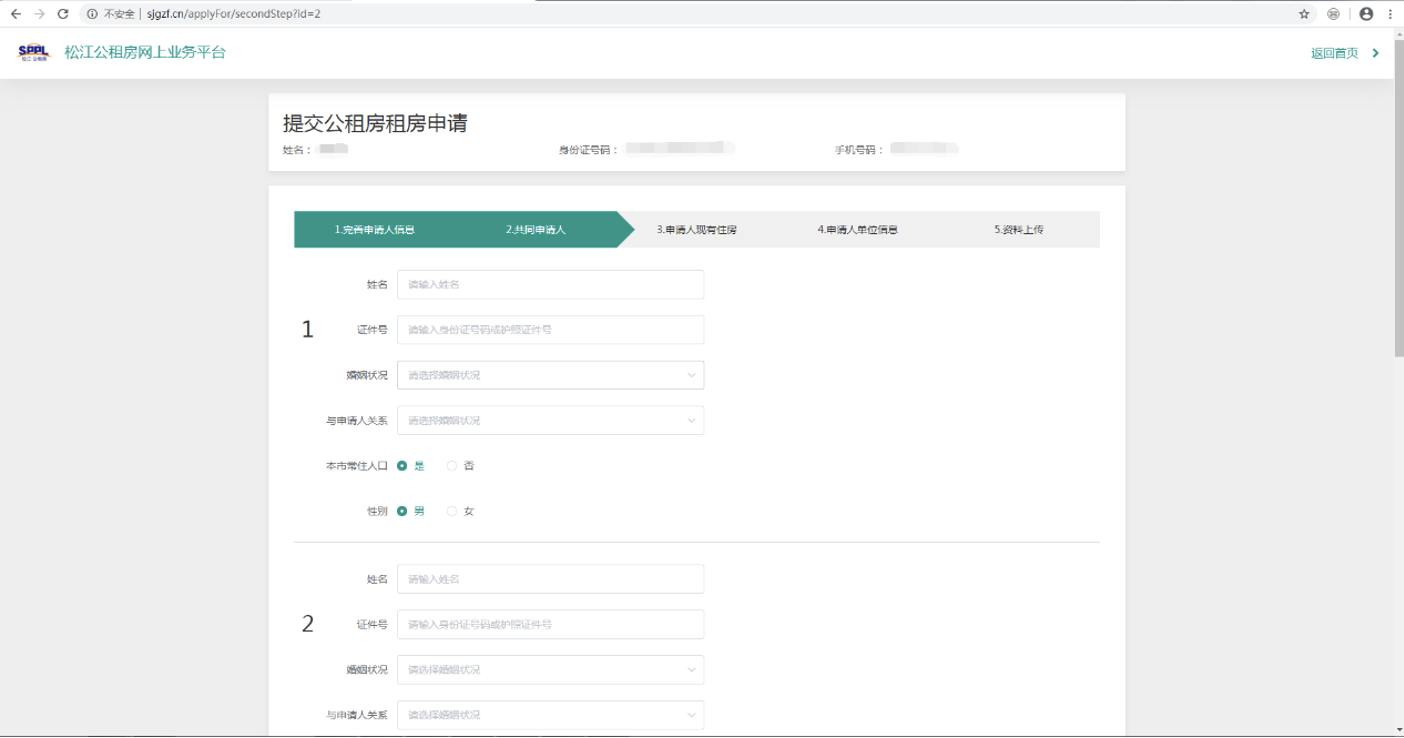Open Chrome three-dot menu
This screenshot has height=738, width=1404.
[1390, 14]
